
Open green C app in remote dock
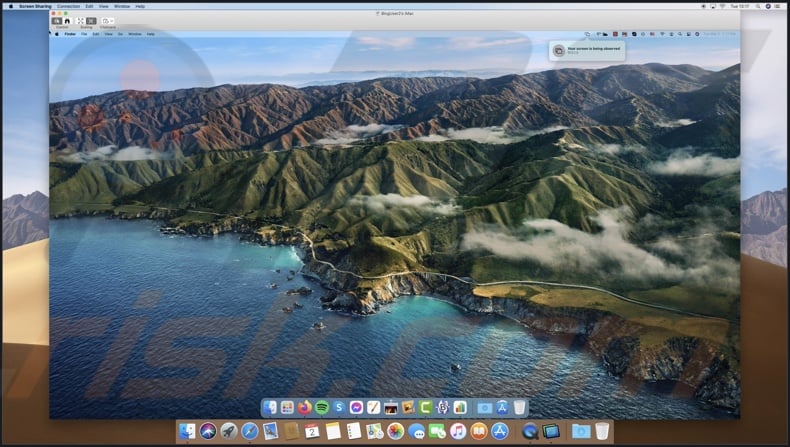[x=425, y=407]
